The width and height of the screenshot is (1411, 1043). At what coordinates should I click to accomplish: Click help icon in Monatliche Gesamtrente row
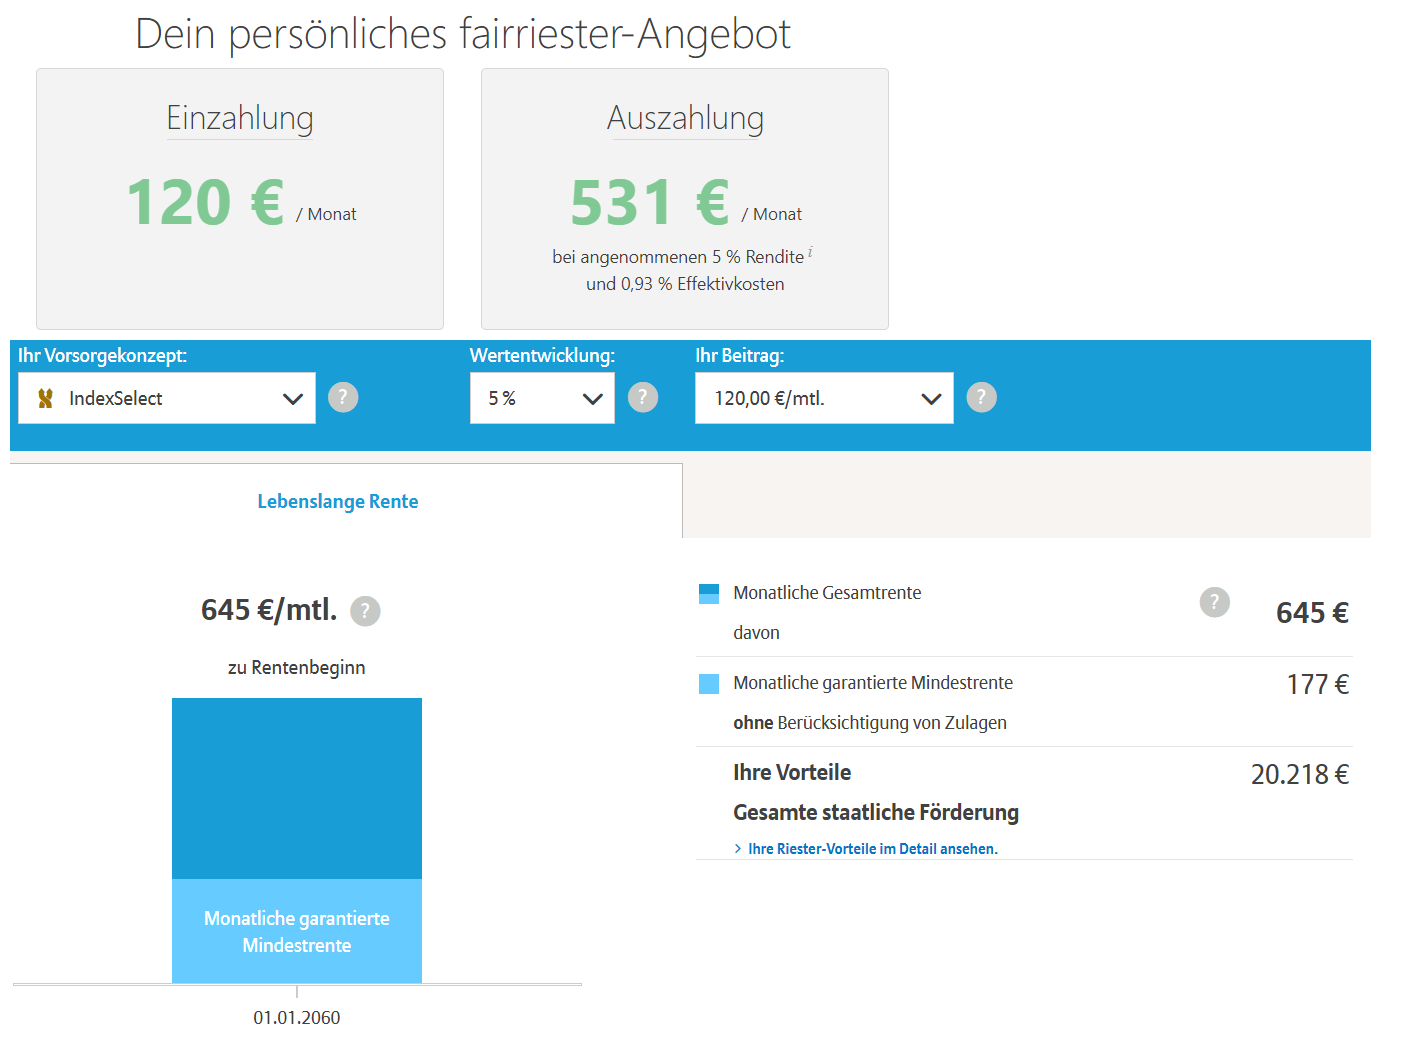pos(1214,602)
